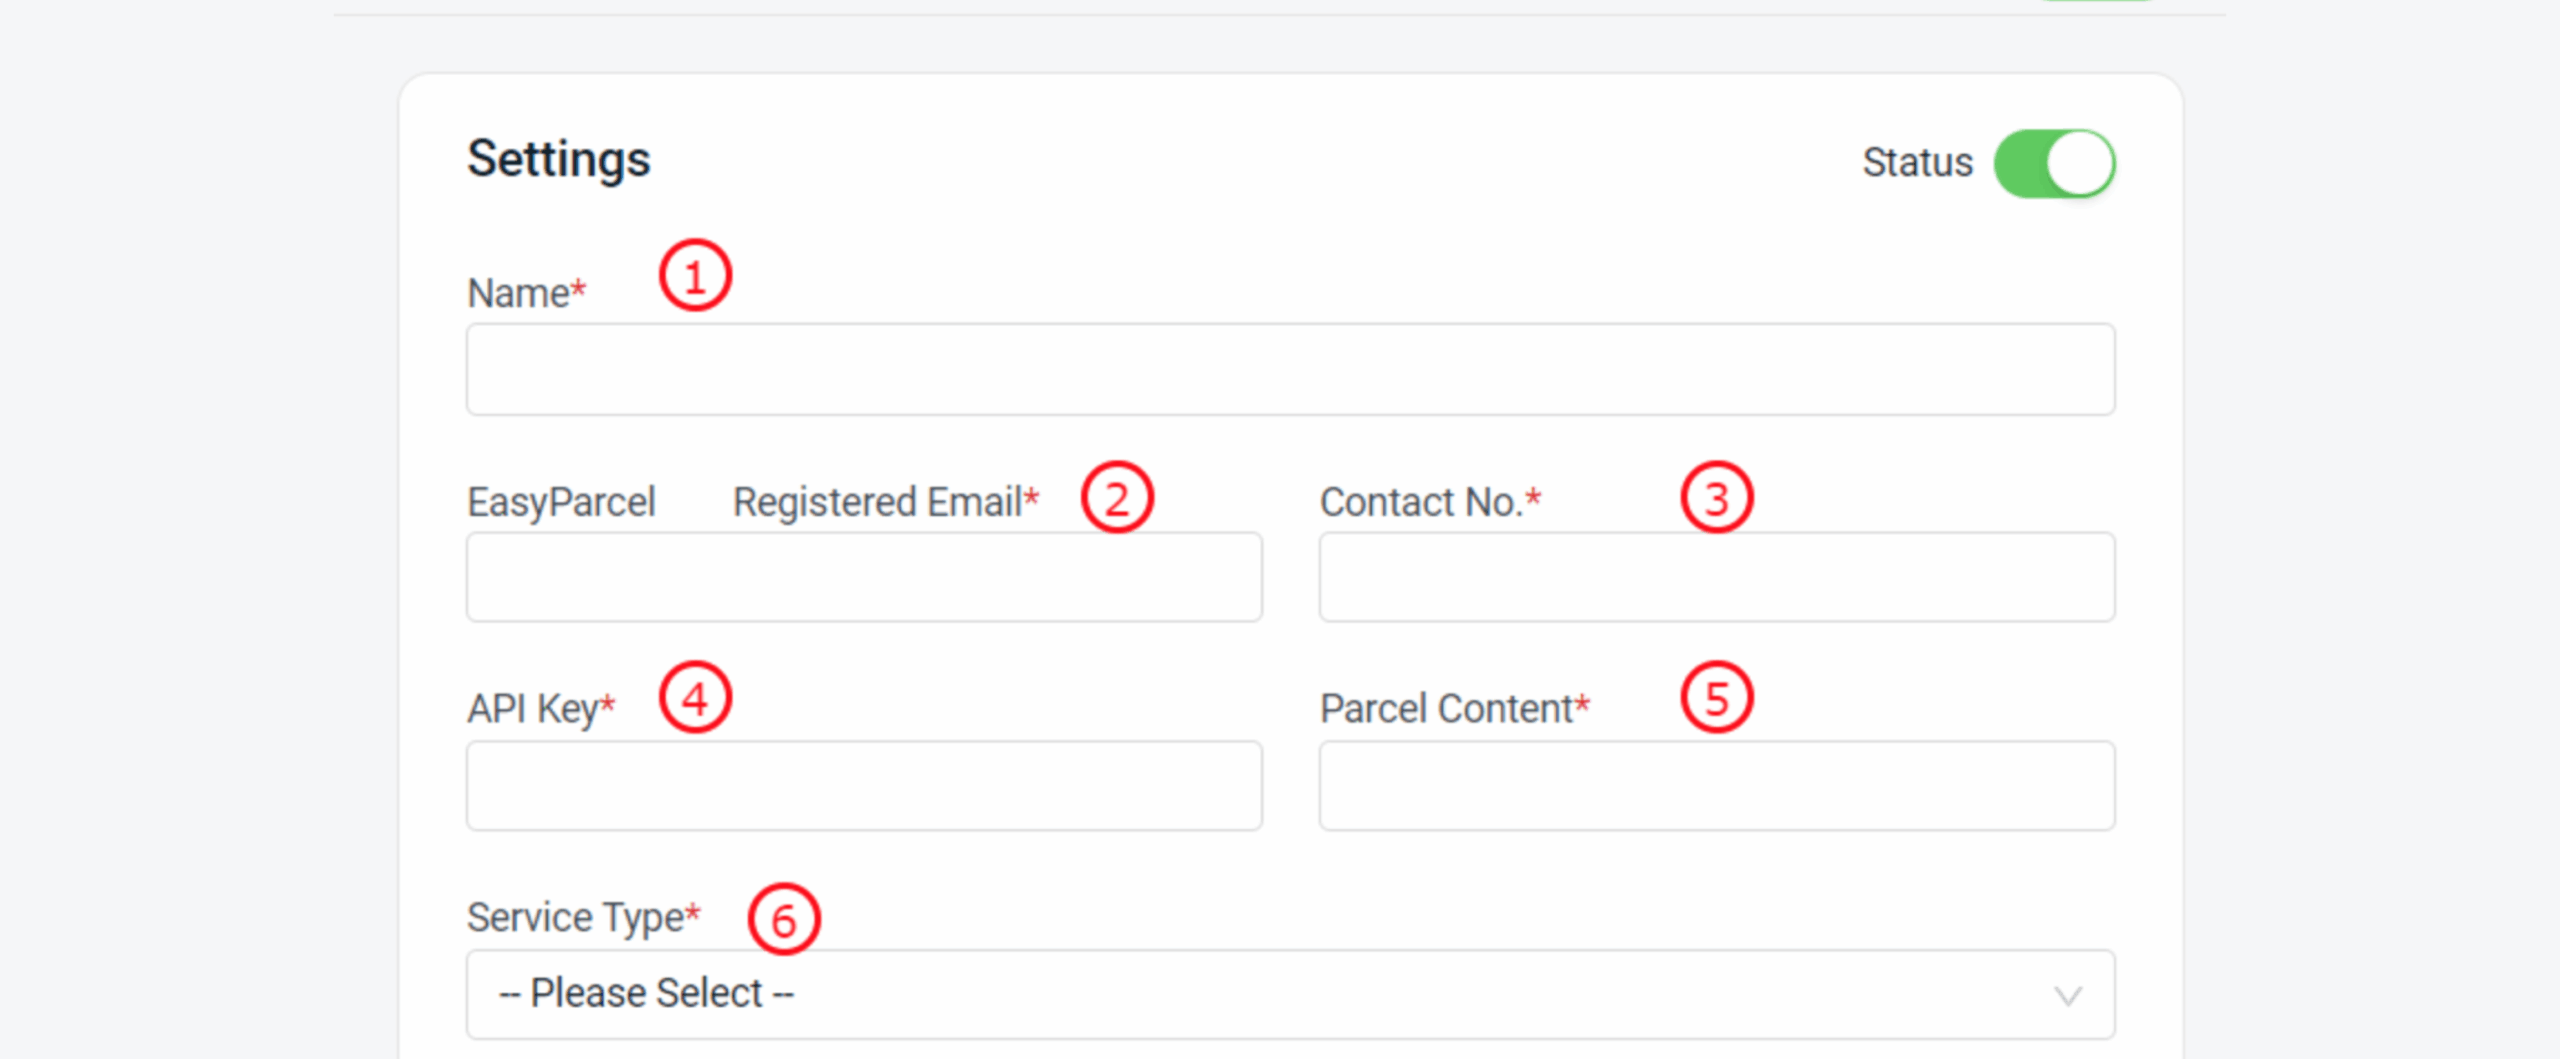Screen dimensions: 2560x1059
Task: Click the Service Type chevron arrow
Action: 2067,994
